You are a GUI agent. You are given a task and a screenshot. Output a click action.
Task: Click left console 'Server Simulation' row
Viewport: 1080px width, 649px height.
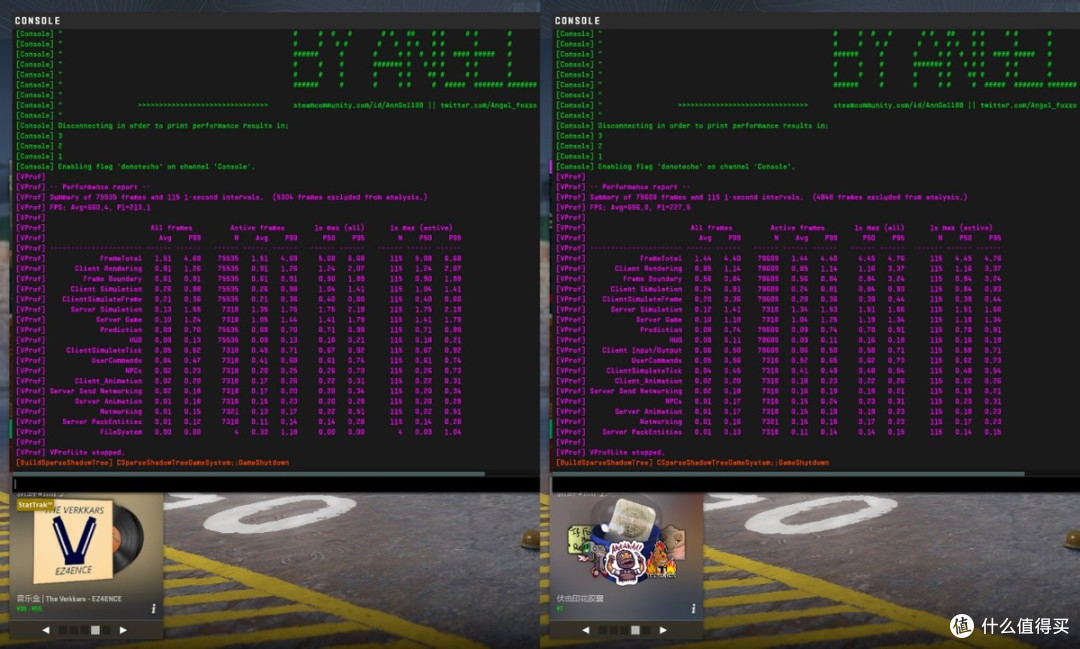coord(239,309)
